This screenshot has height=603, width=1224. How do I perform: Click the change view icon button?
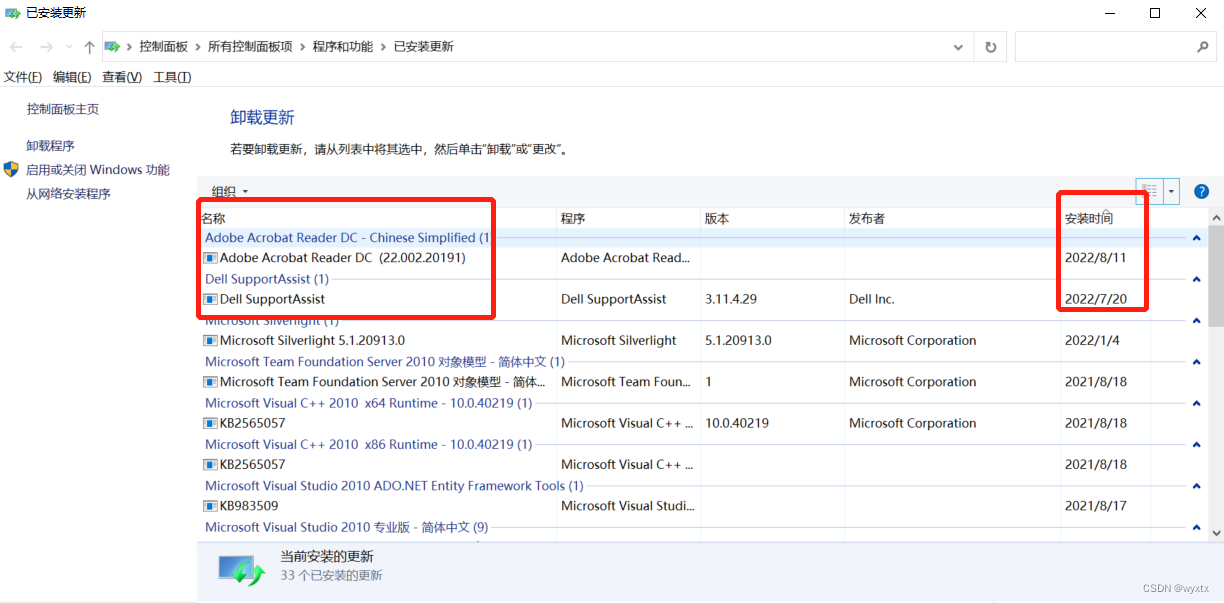tap(1149, 191)
